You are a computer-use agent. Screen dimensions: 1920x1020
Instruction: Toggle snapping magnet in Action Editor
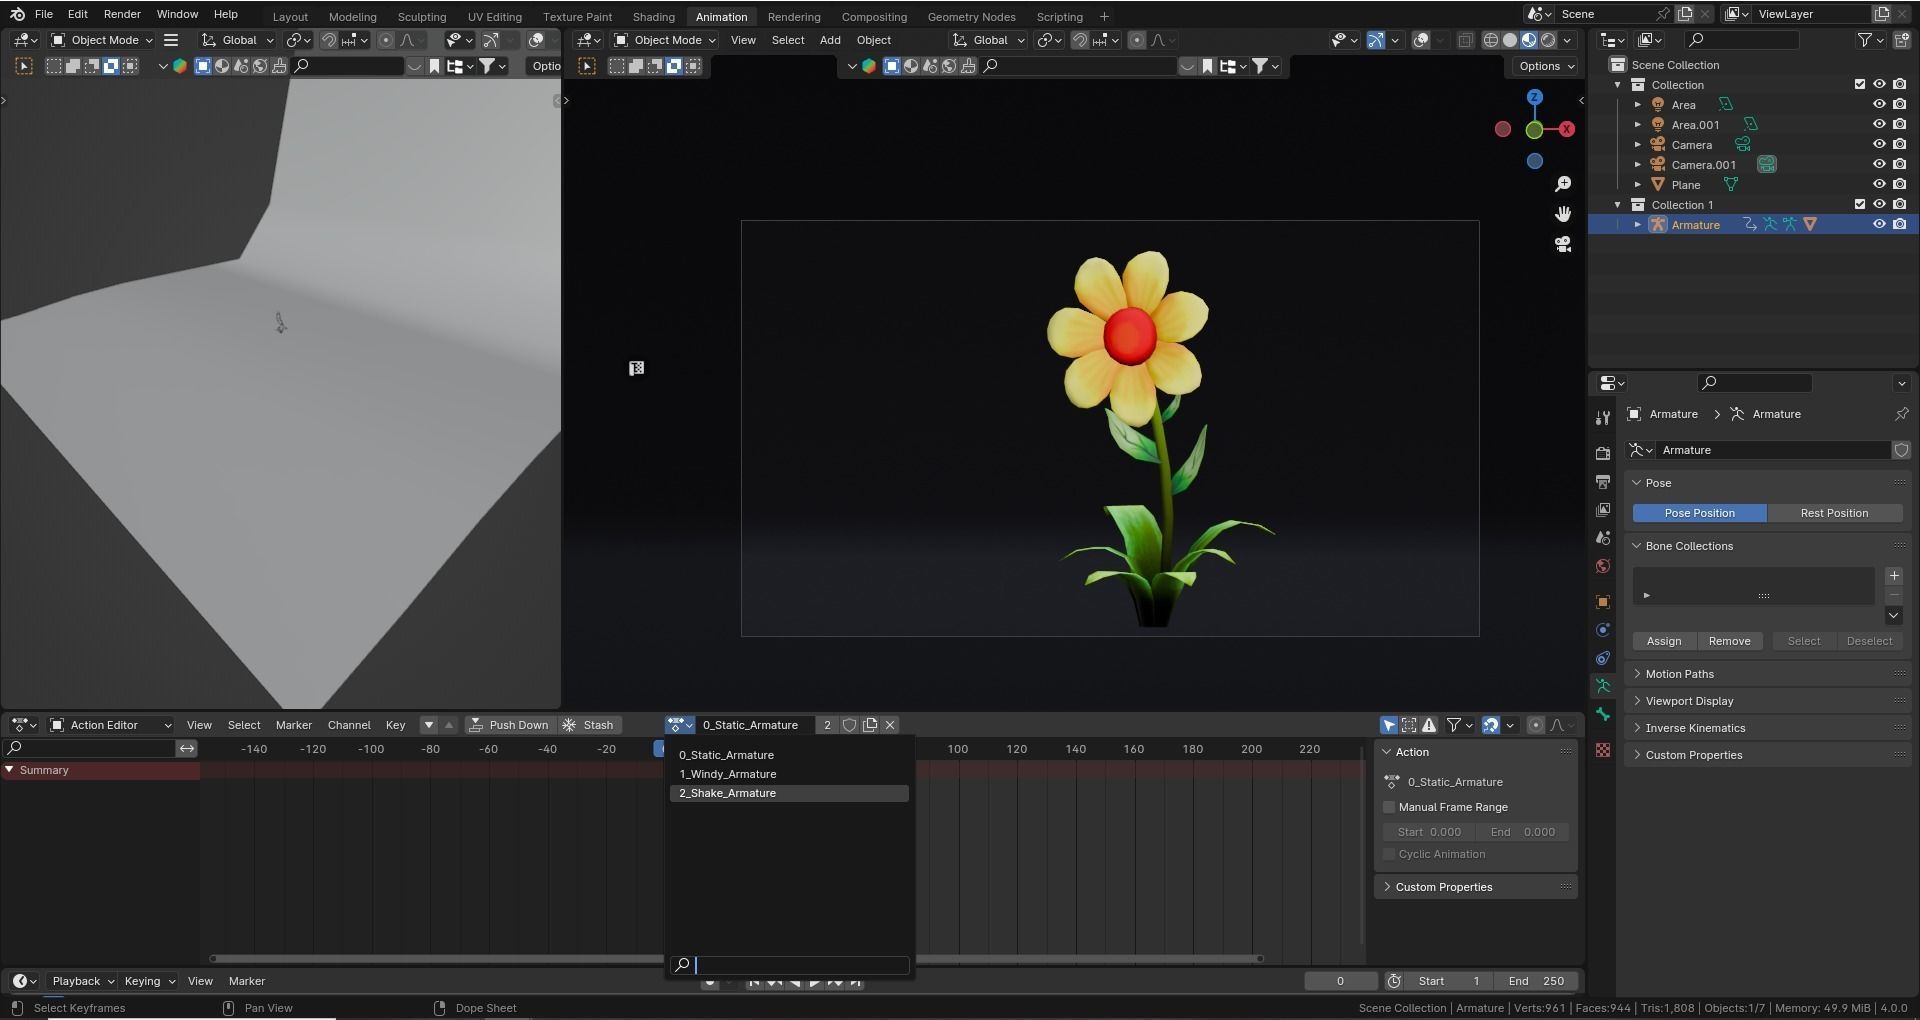click(x=1490, y=725)
